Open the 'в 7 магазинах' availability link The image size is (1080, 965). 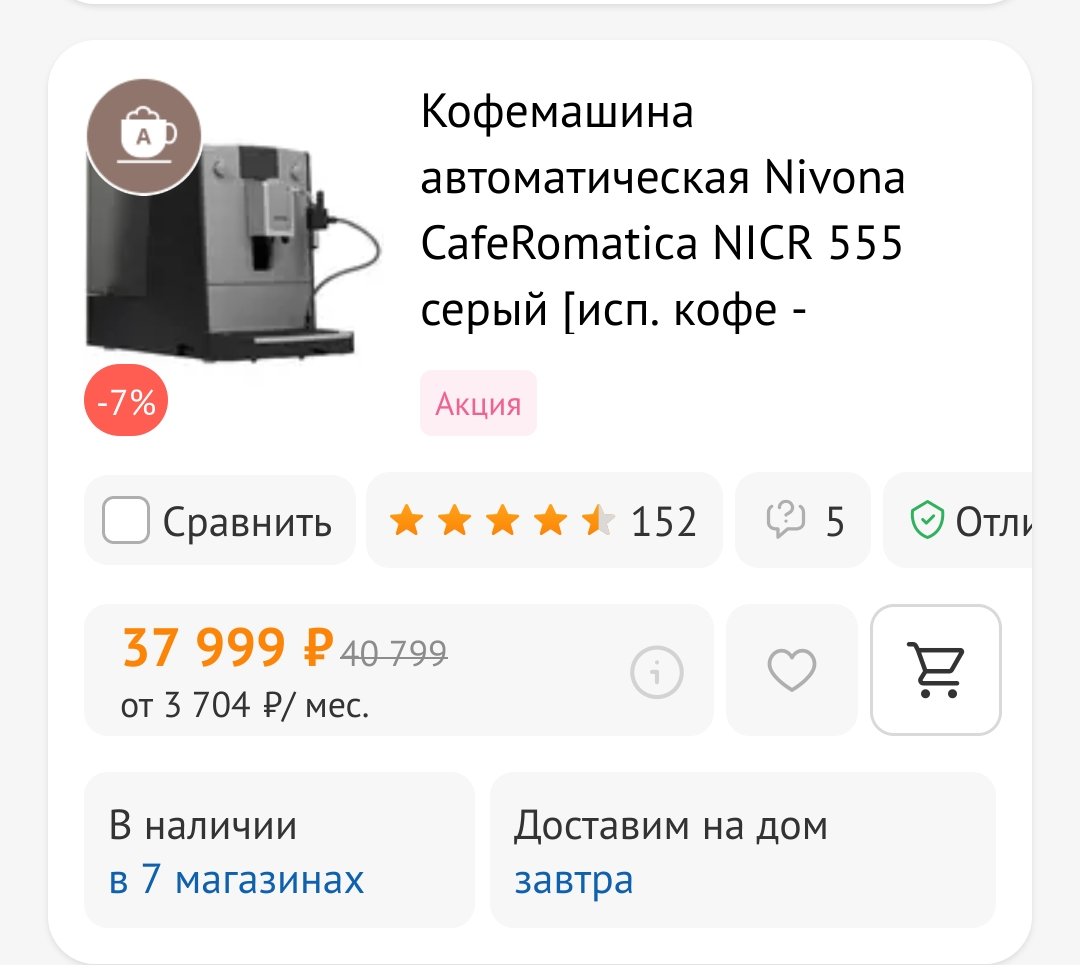click(x=236, y=879)
